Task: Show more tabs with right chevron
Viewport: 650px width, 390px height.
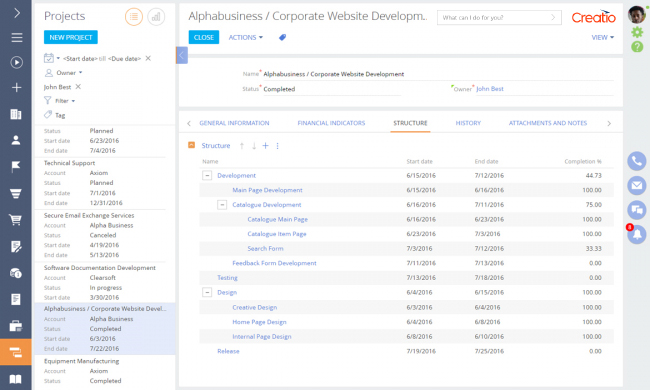Action: 609,124
